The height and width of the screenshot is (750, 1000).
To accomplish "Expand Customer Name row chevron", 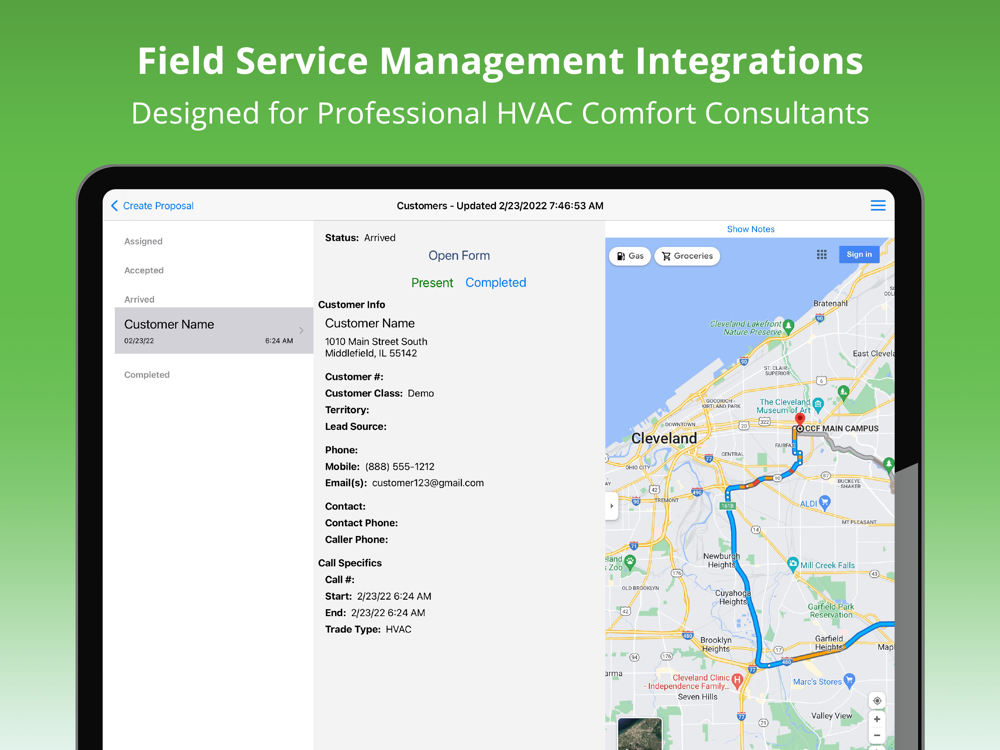I will coord(301,330).
